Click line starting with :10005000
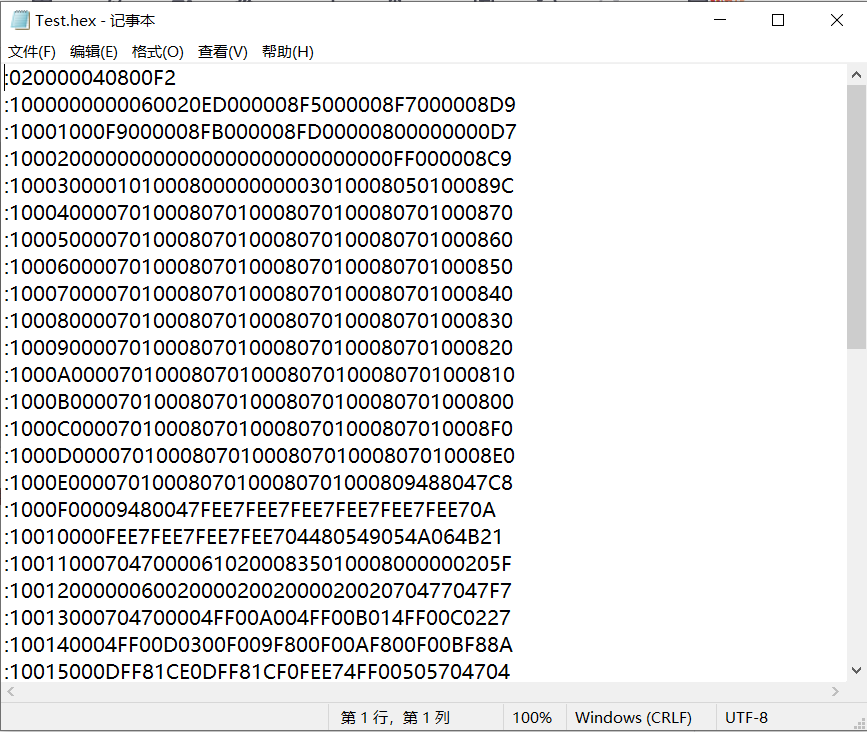 pos(259,240)
